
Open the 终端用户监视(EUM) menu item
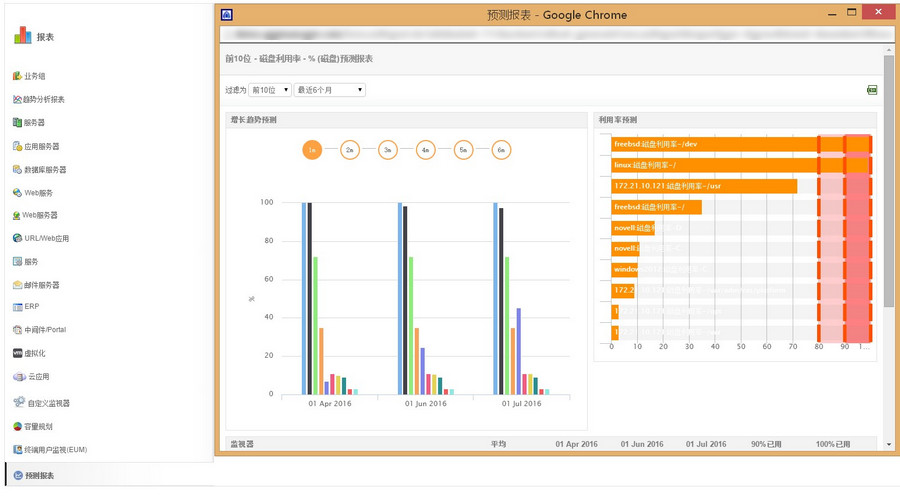click(56, 450)
